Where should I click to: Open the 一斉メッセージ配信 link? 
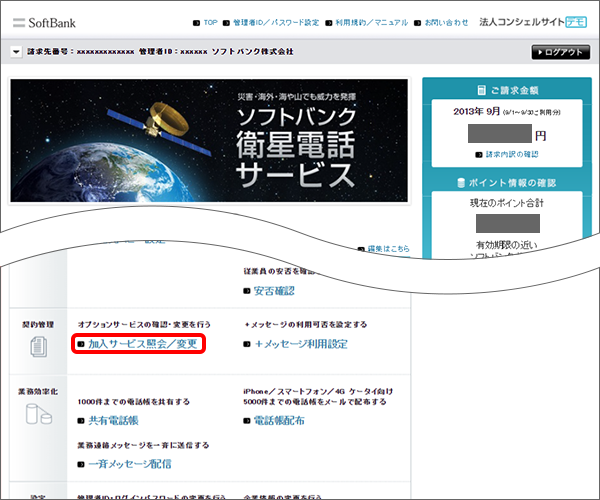129,464
